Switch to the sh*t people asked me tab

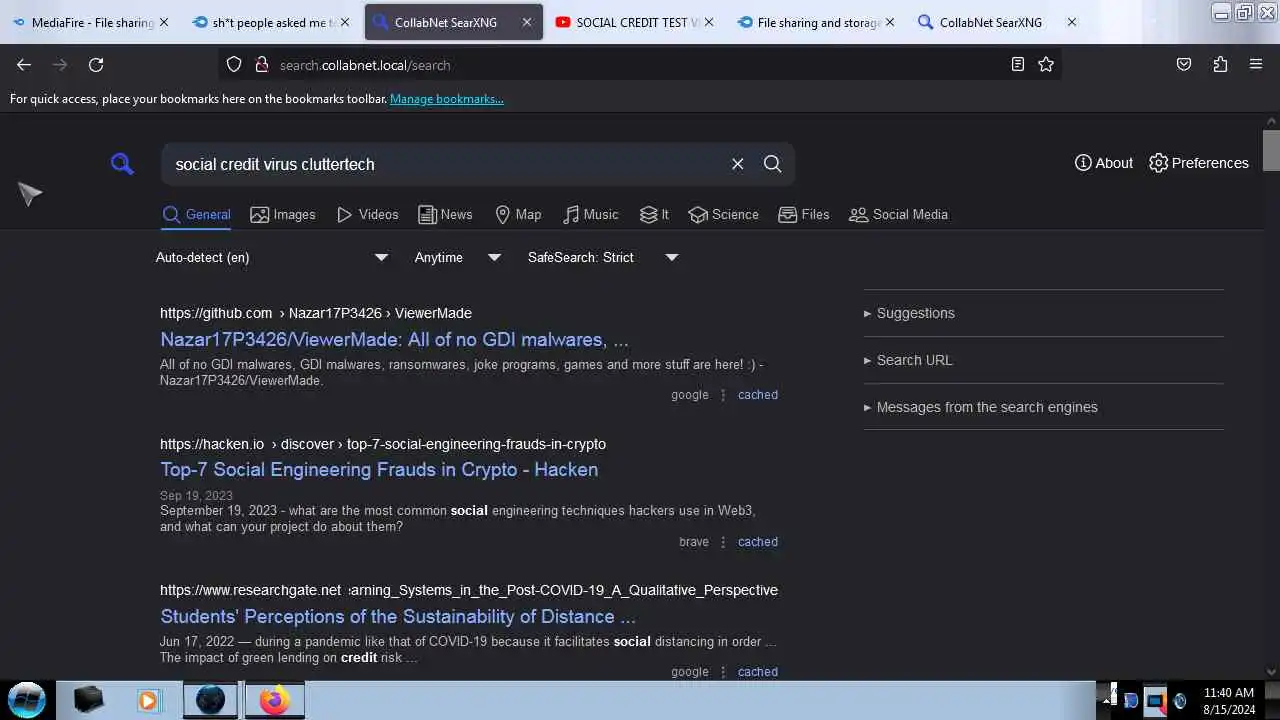pos(272,22)
